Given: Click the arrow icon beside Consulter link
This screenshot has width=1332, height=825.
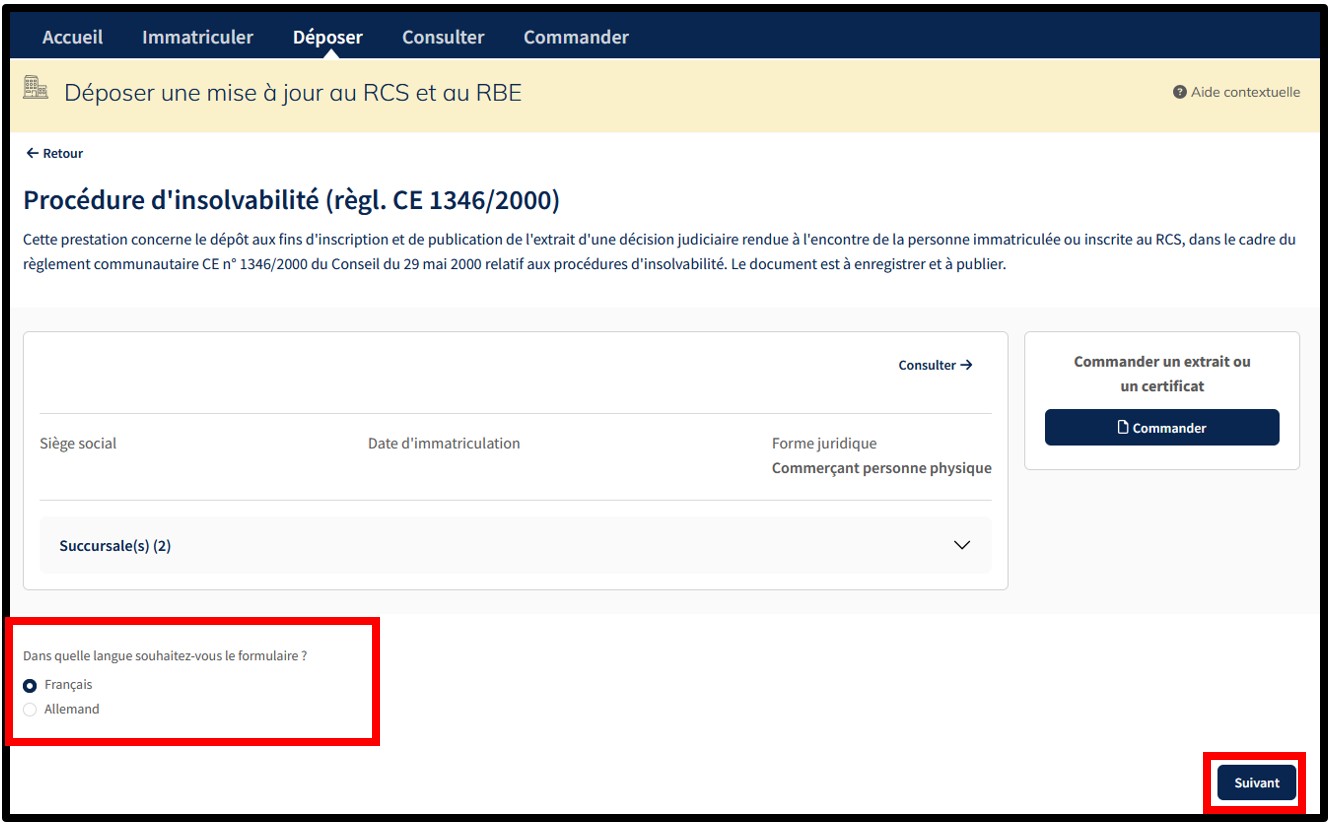Looking at the screenshot, I should point(966,365).
